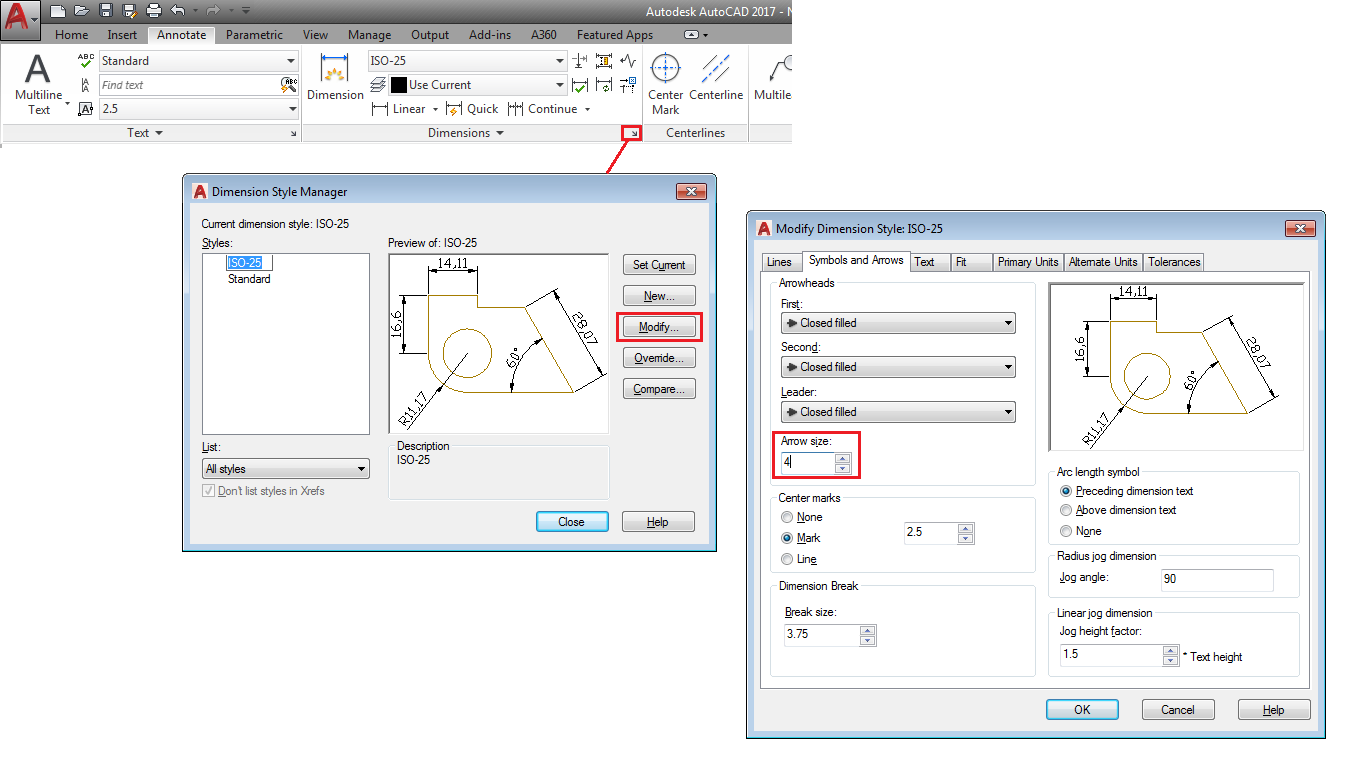Image resolution: width=1356 pixels, height=764 pixels.
Task: Click the New... button in Style Manager
Action: tap(659, 296)
